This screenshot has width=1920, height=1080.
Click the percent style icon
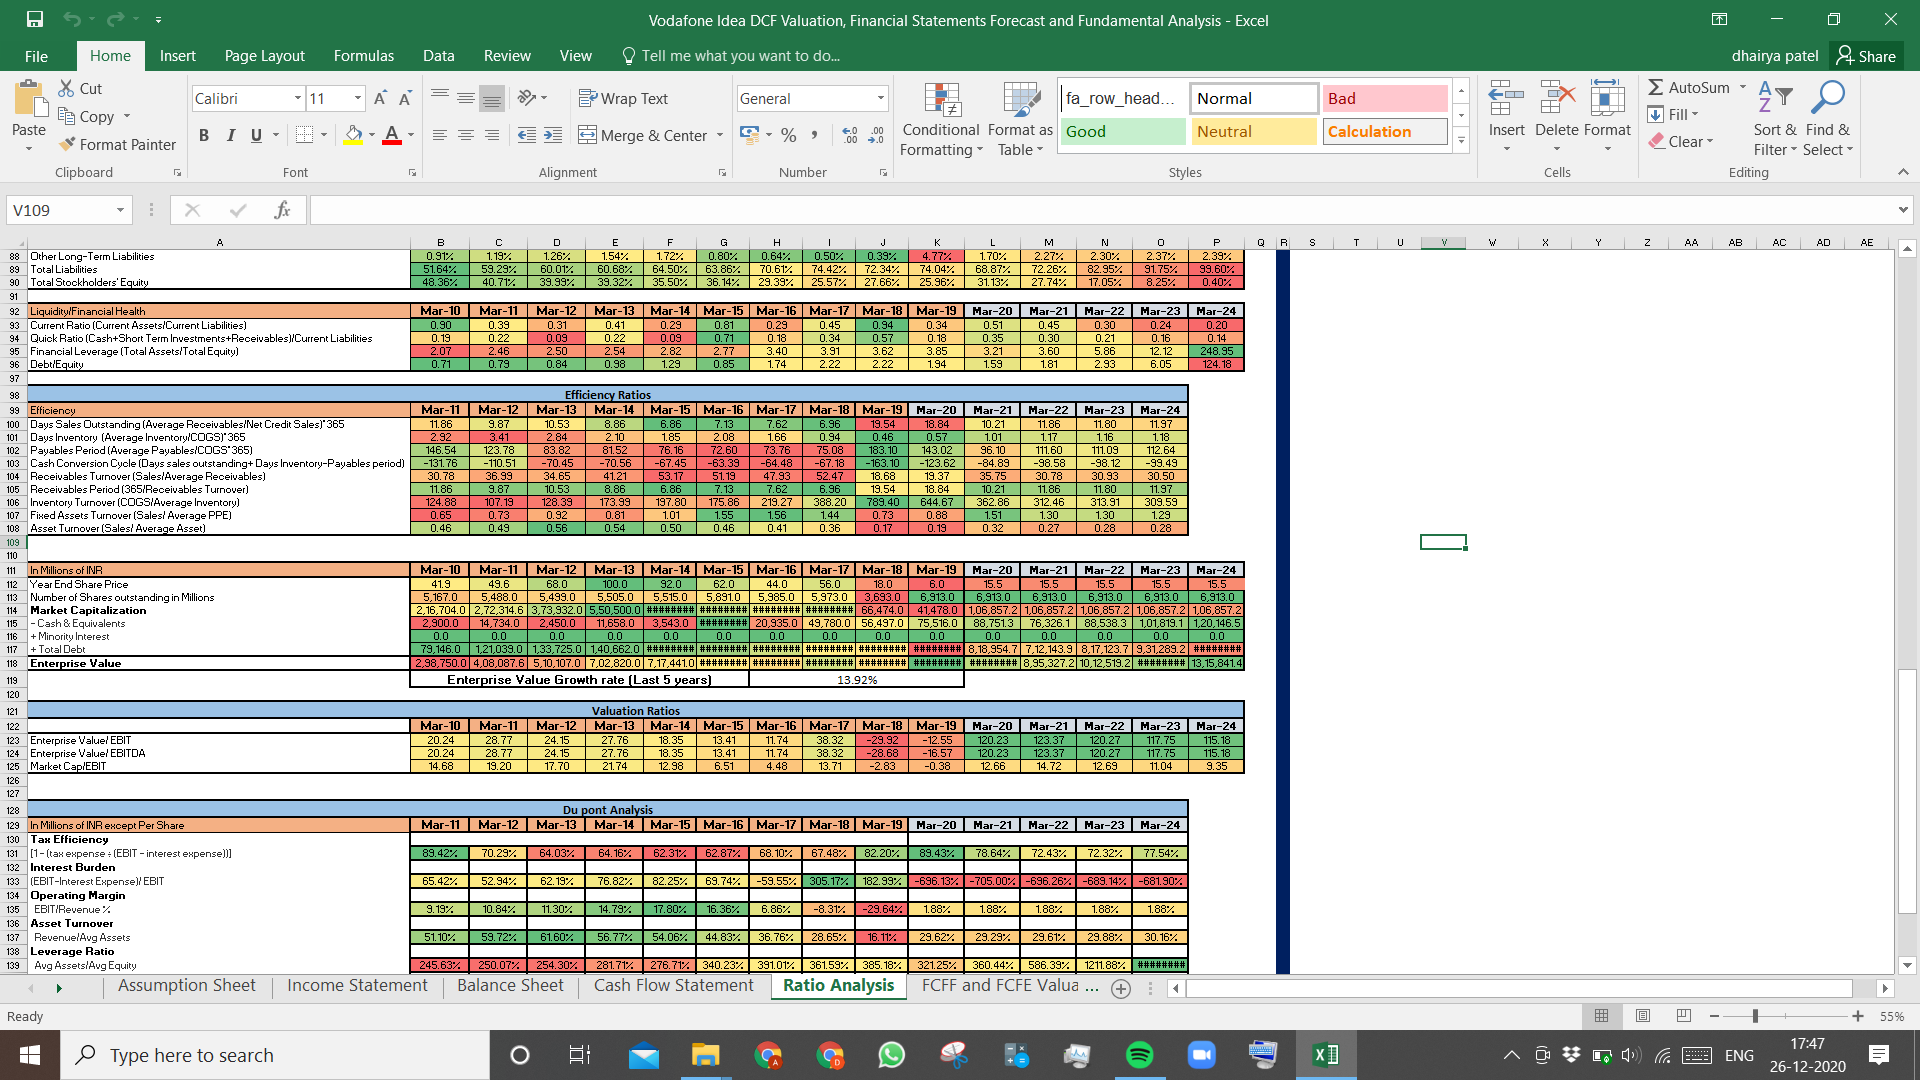click(789, 134)
